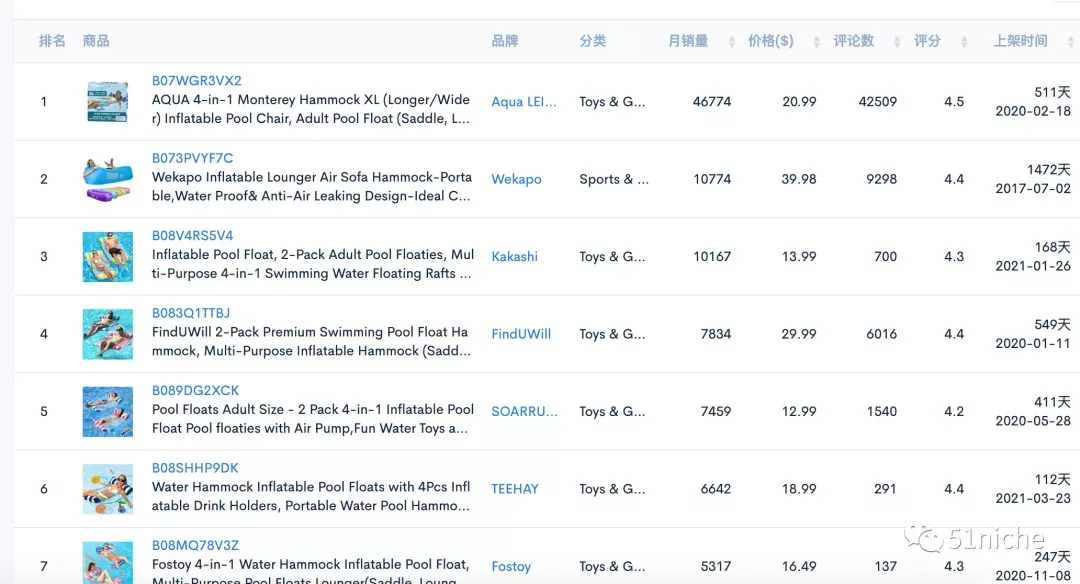Click the Sports & ... category cell
This screenshot has width=1080, height=584.
614,179
